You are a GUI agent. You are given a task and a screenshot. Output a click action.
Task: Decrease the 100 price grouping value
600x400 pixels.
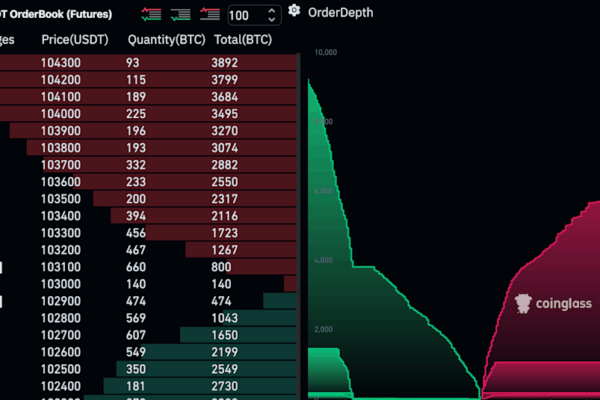tap(272, 19)
